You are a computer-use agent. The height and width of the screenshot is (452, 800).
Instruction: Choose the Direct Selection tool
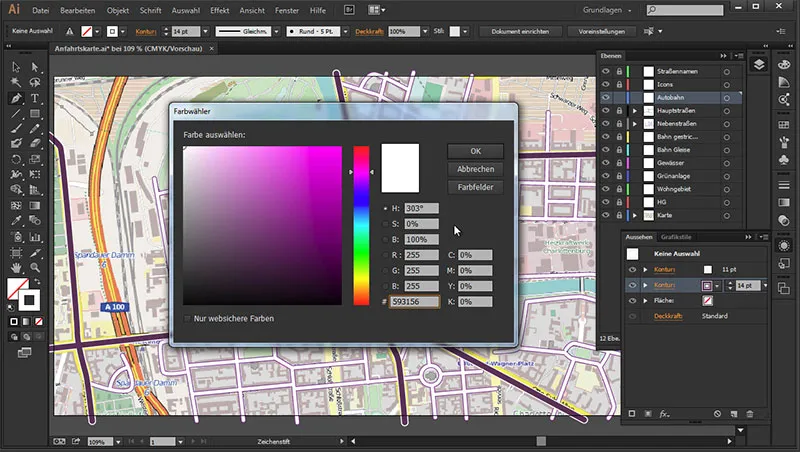coord(35,67)
